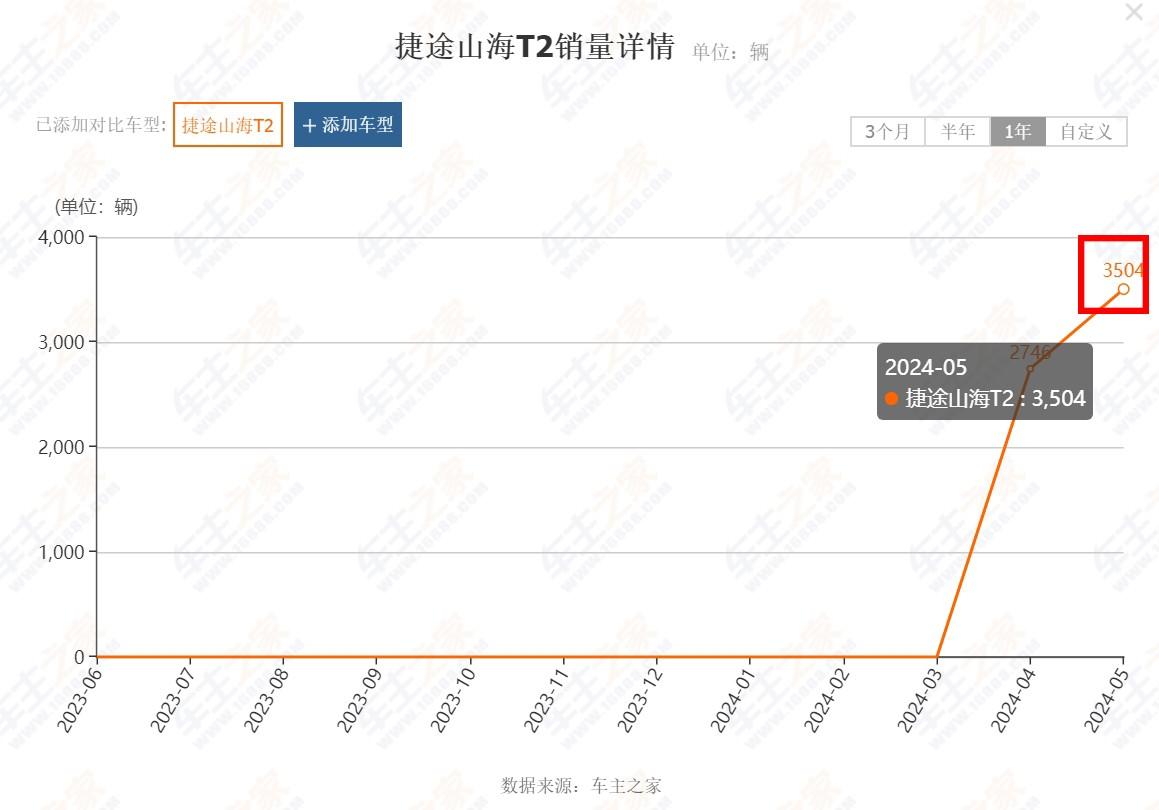The width and height of the screenshot is (1159, 810).
Task: Click the 捷途山海T2 comparison model tag
Action: point(228,126)
